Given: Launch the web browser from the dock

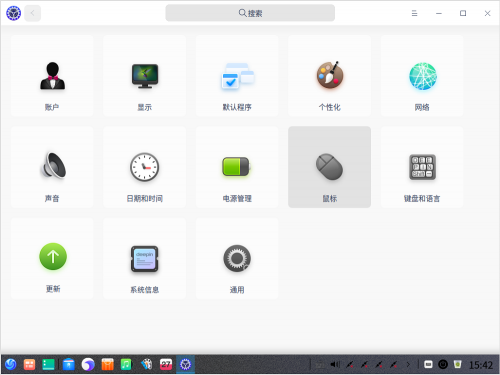Looking at the screenshot, I should coord(88,364).
